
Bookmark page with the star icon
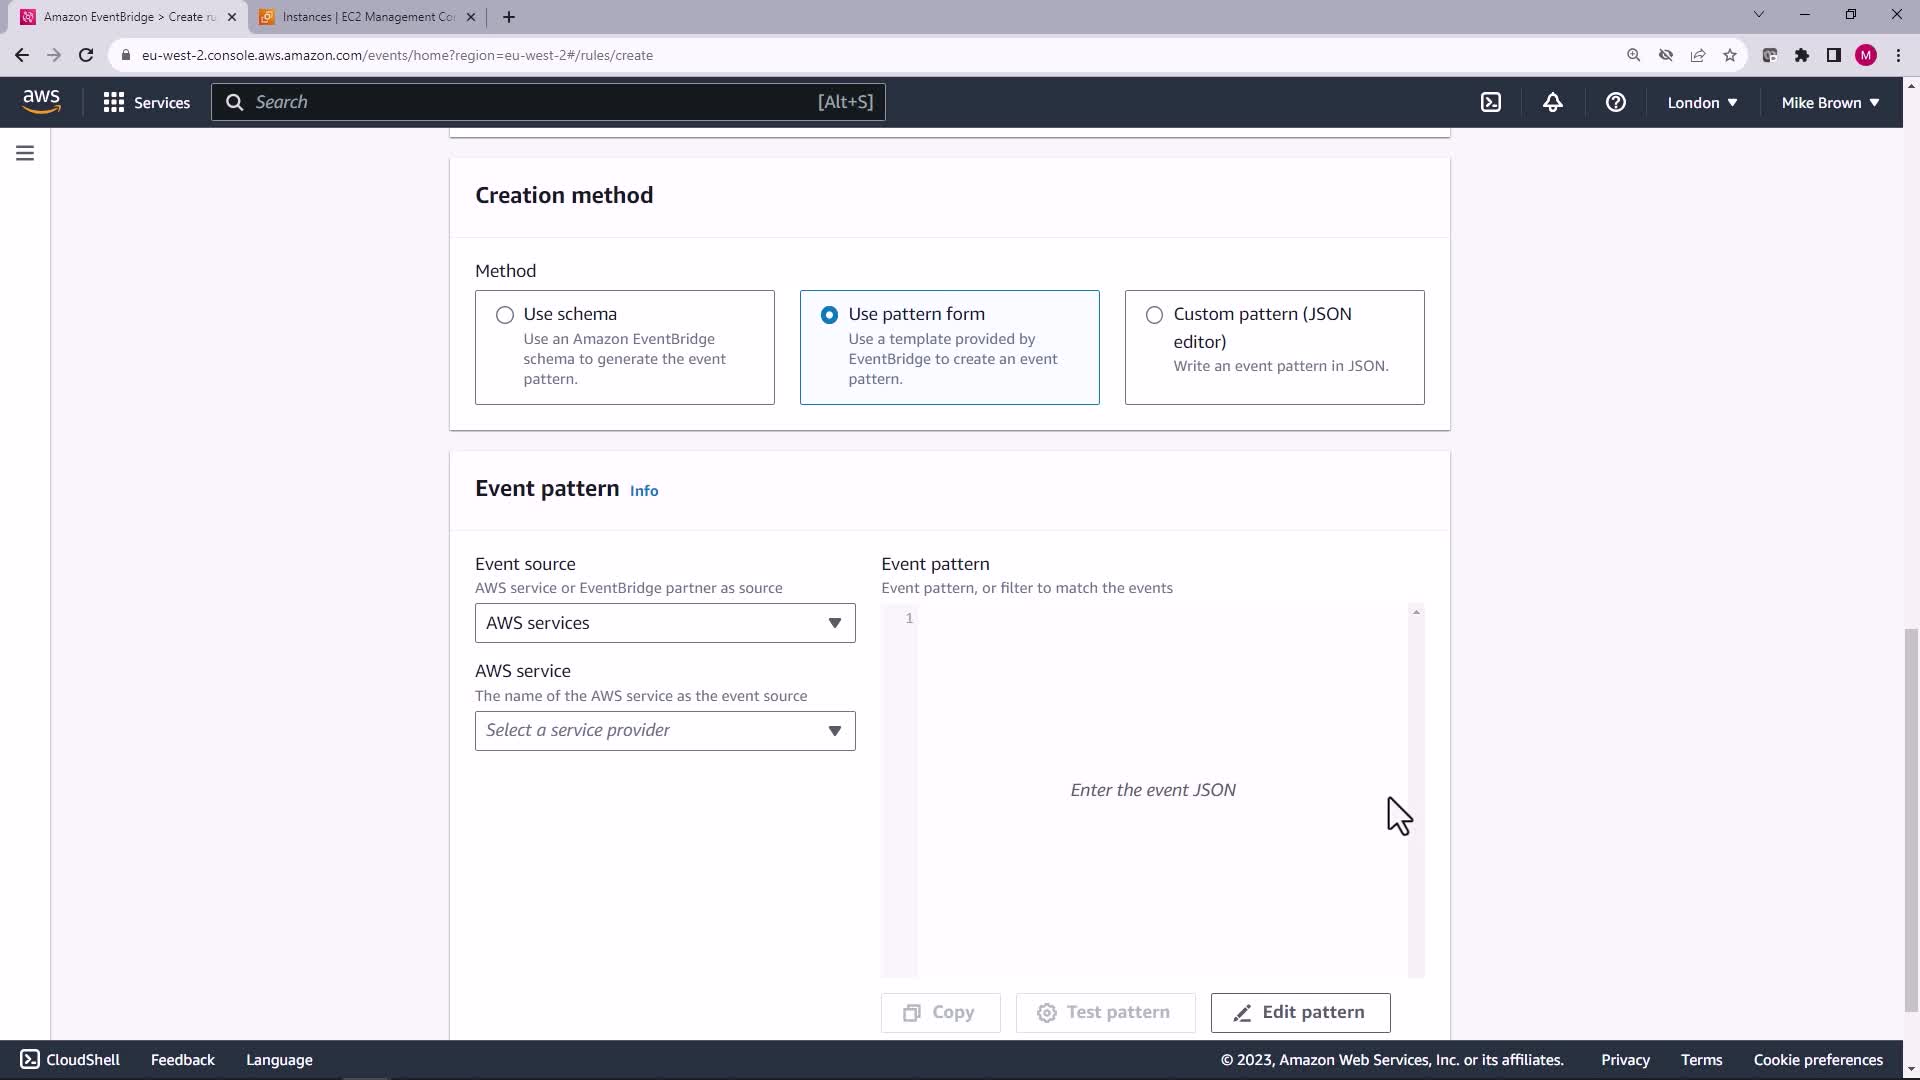tap(1730, 55)
